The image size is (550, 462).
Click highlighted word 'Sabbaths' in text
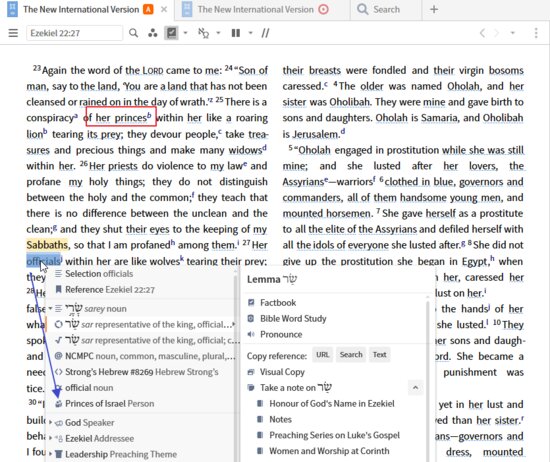coord(47,245)
